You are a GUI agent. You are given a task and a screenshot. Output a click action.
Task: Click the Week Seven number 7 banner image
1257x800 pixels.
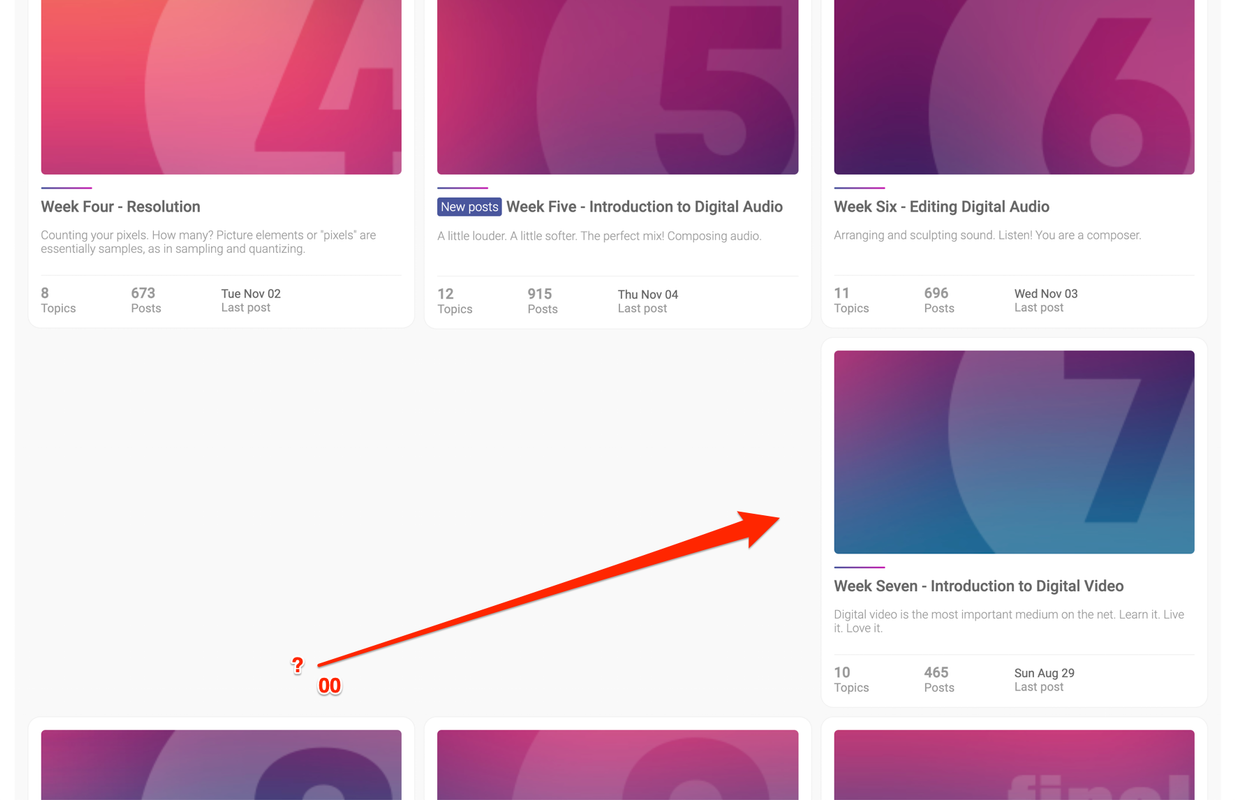tap(1014, 452)
